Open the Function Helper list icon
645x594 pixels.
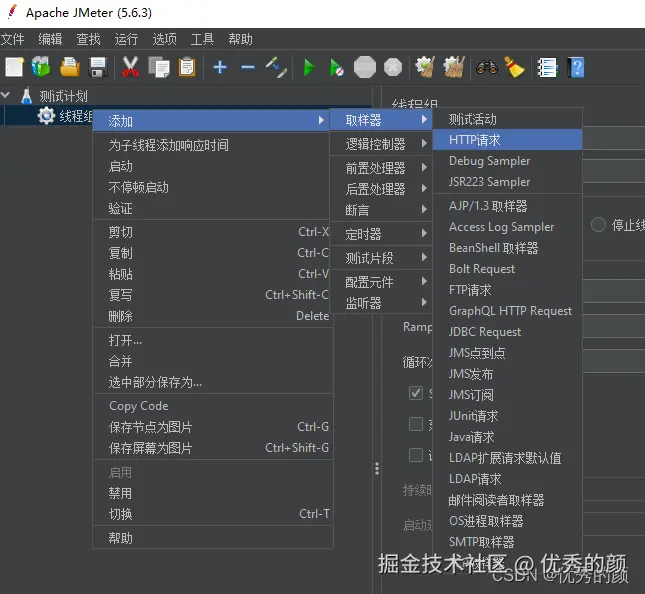548,67
